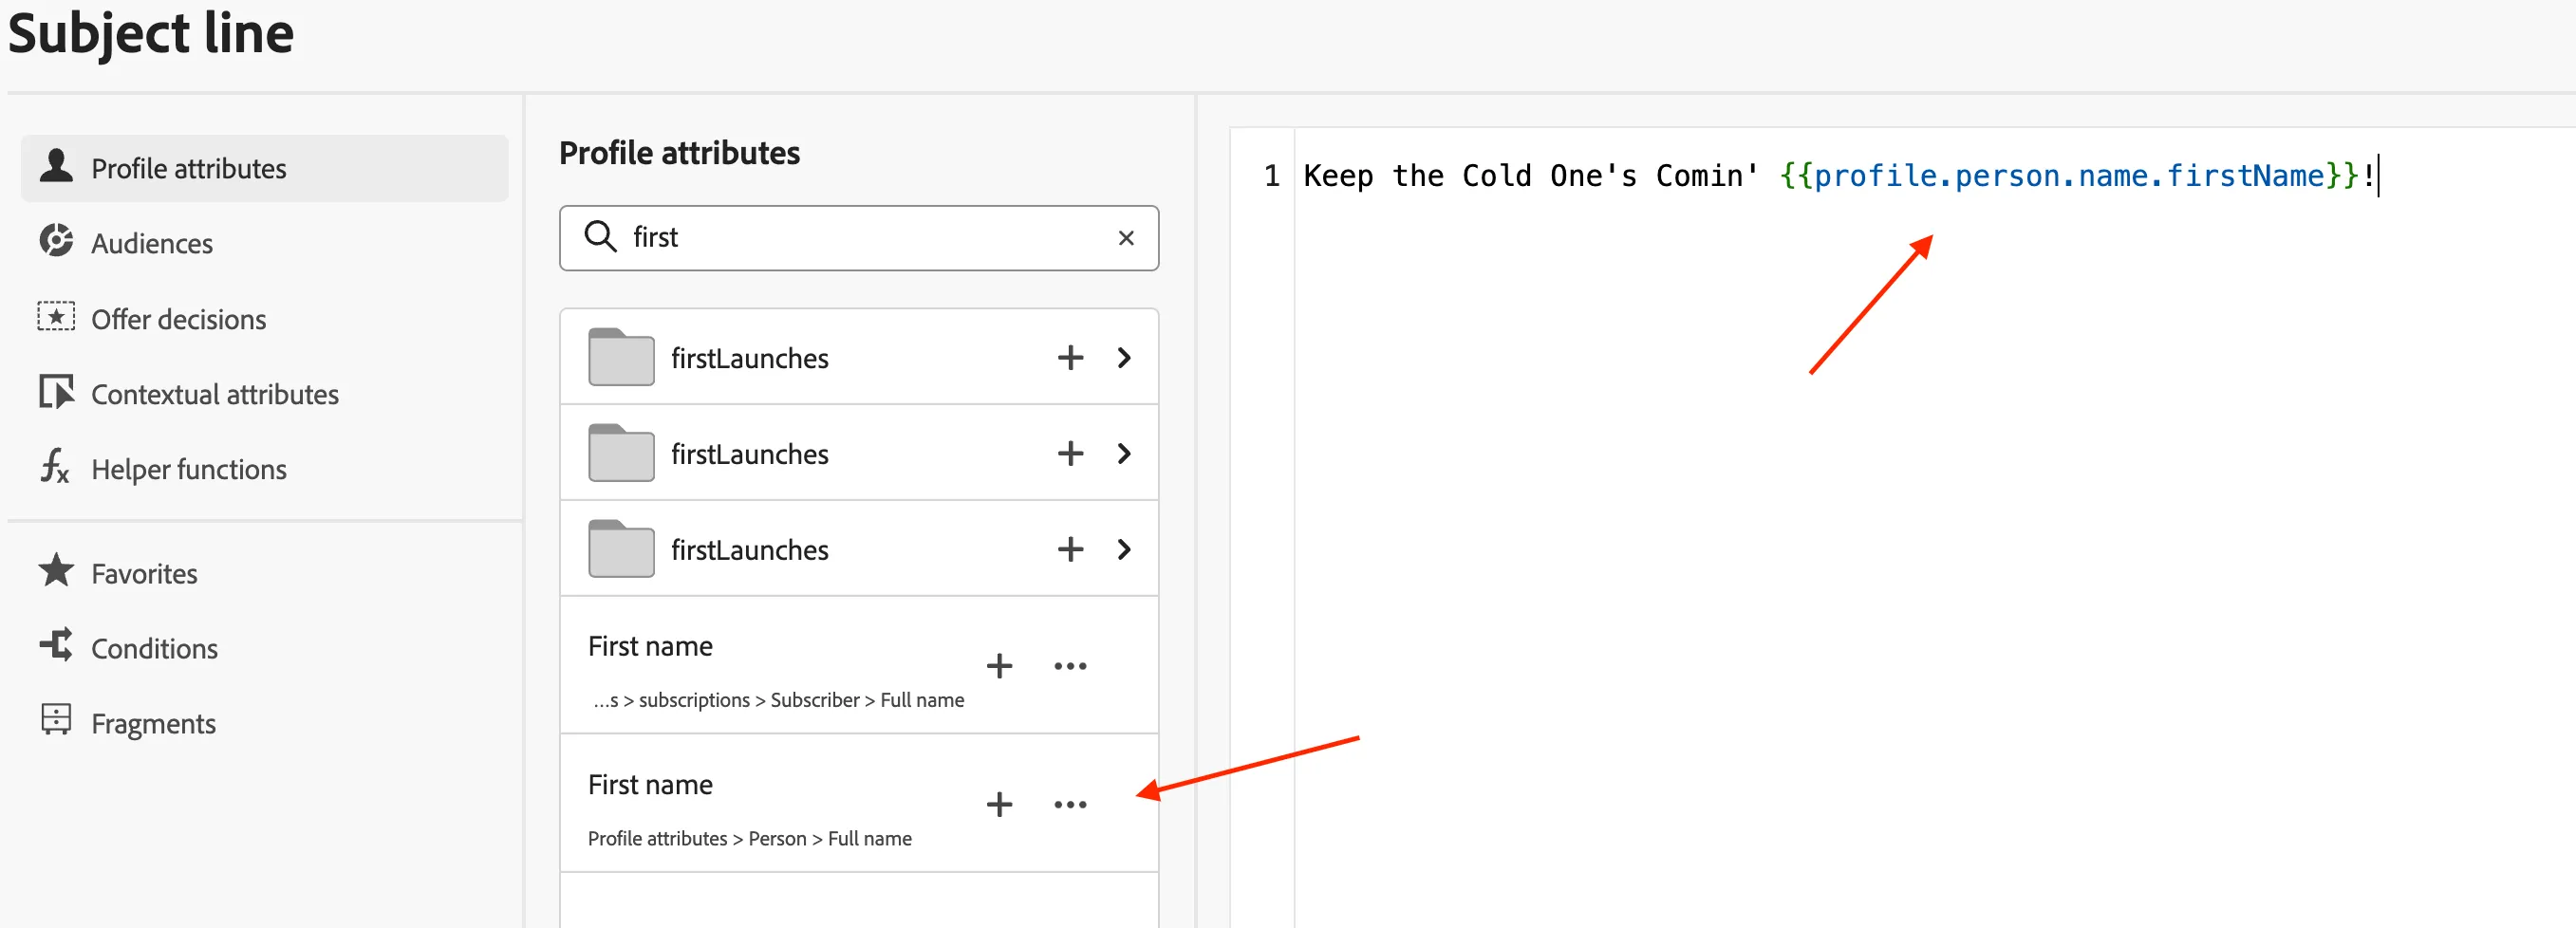Screen dimensions: 2576x928
Task: Click the Favorites star icon
Action: point(56,571)
